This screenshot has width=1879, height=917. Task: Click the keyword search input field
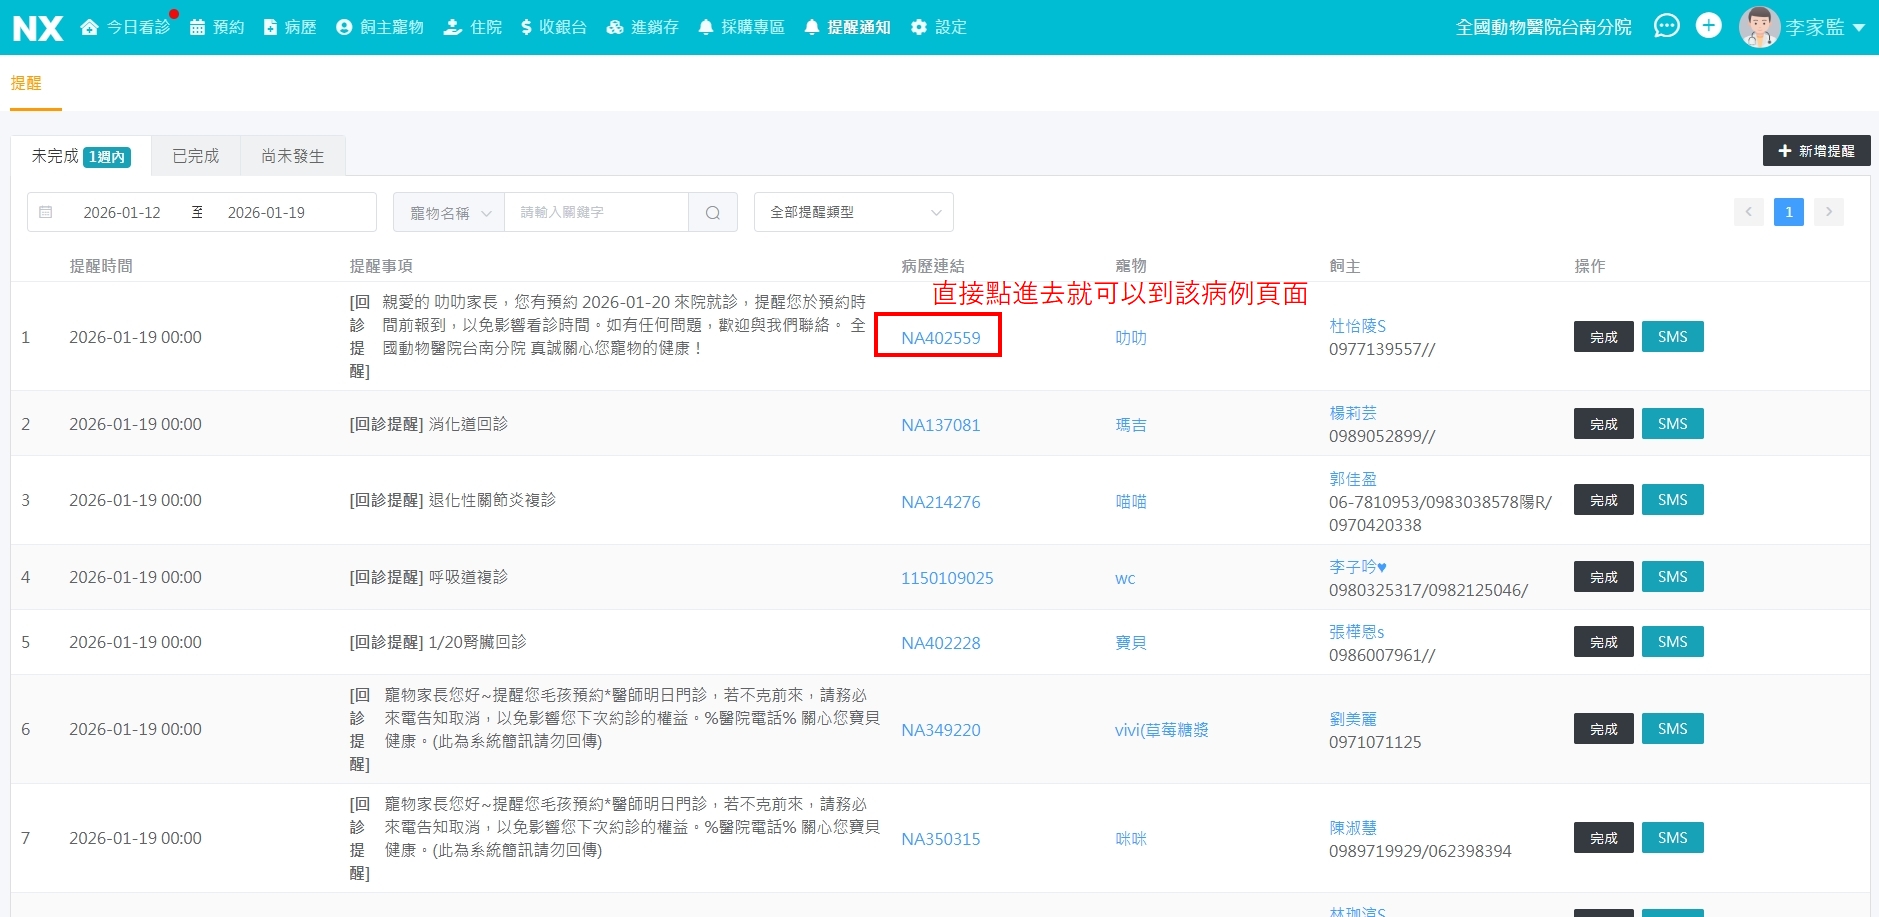(596, 212)
